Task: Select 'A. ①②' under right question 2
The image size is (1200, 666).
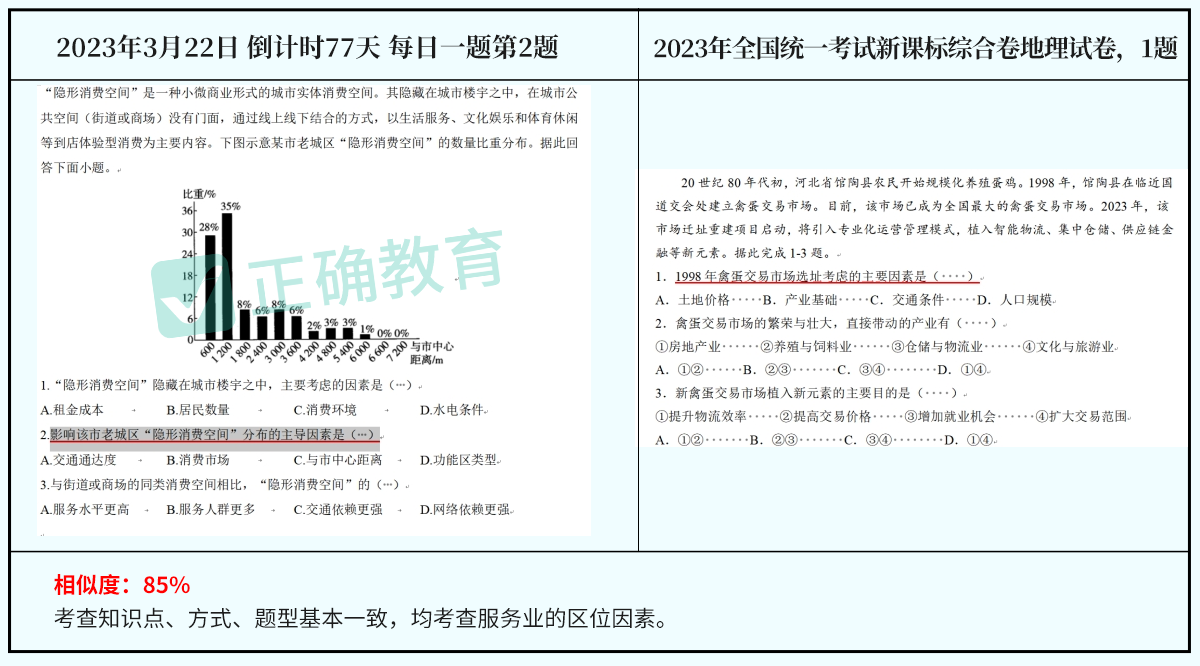Action: tap(680, 371)
